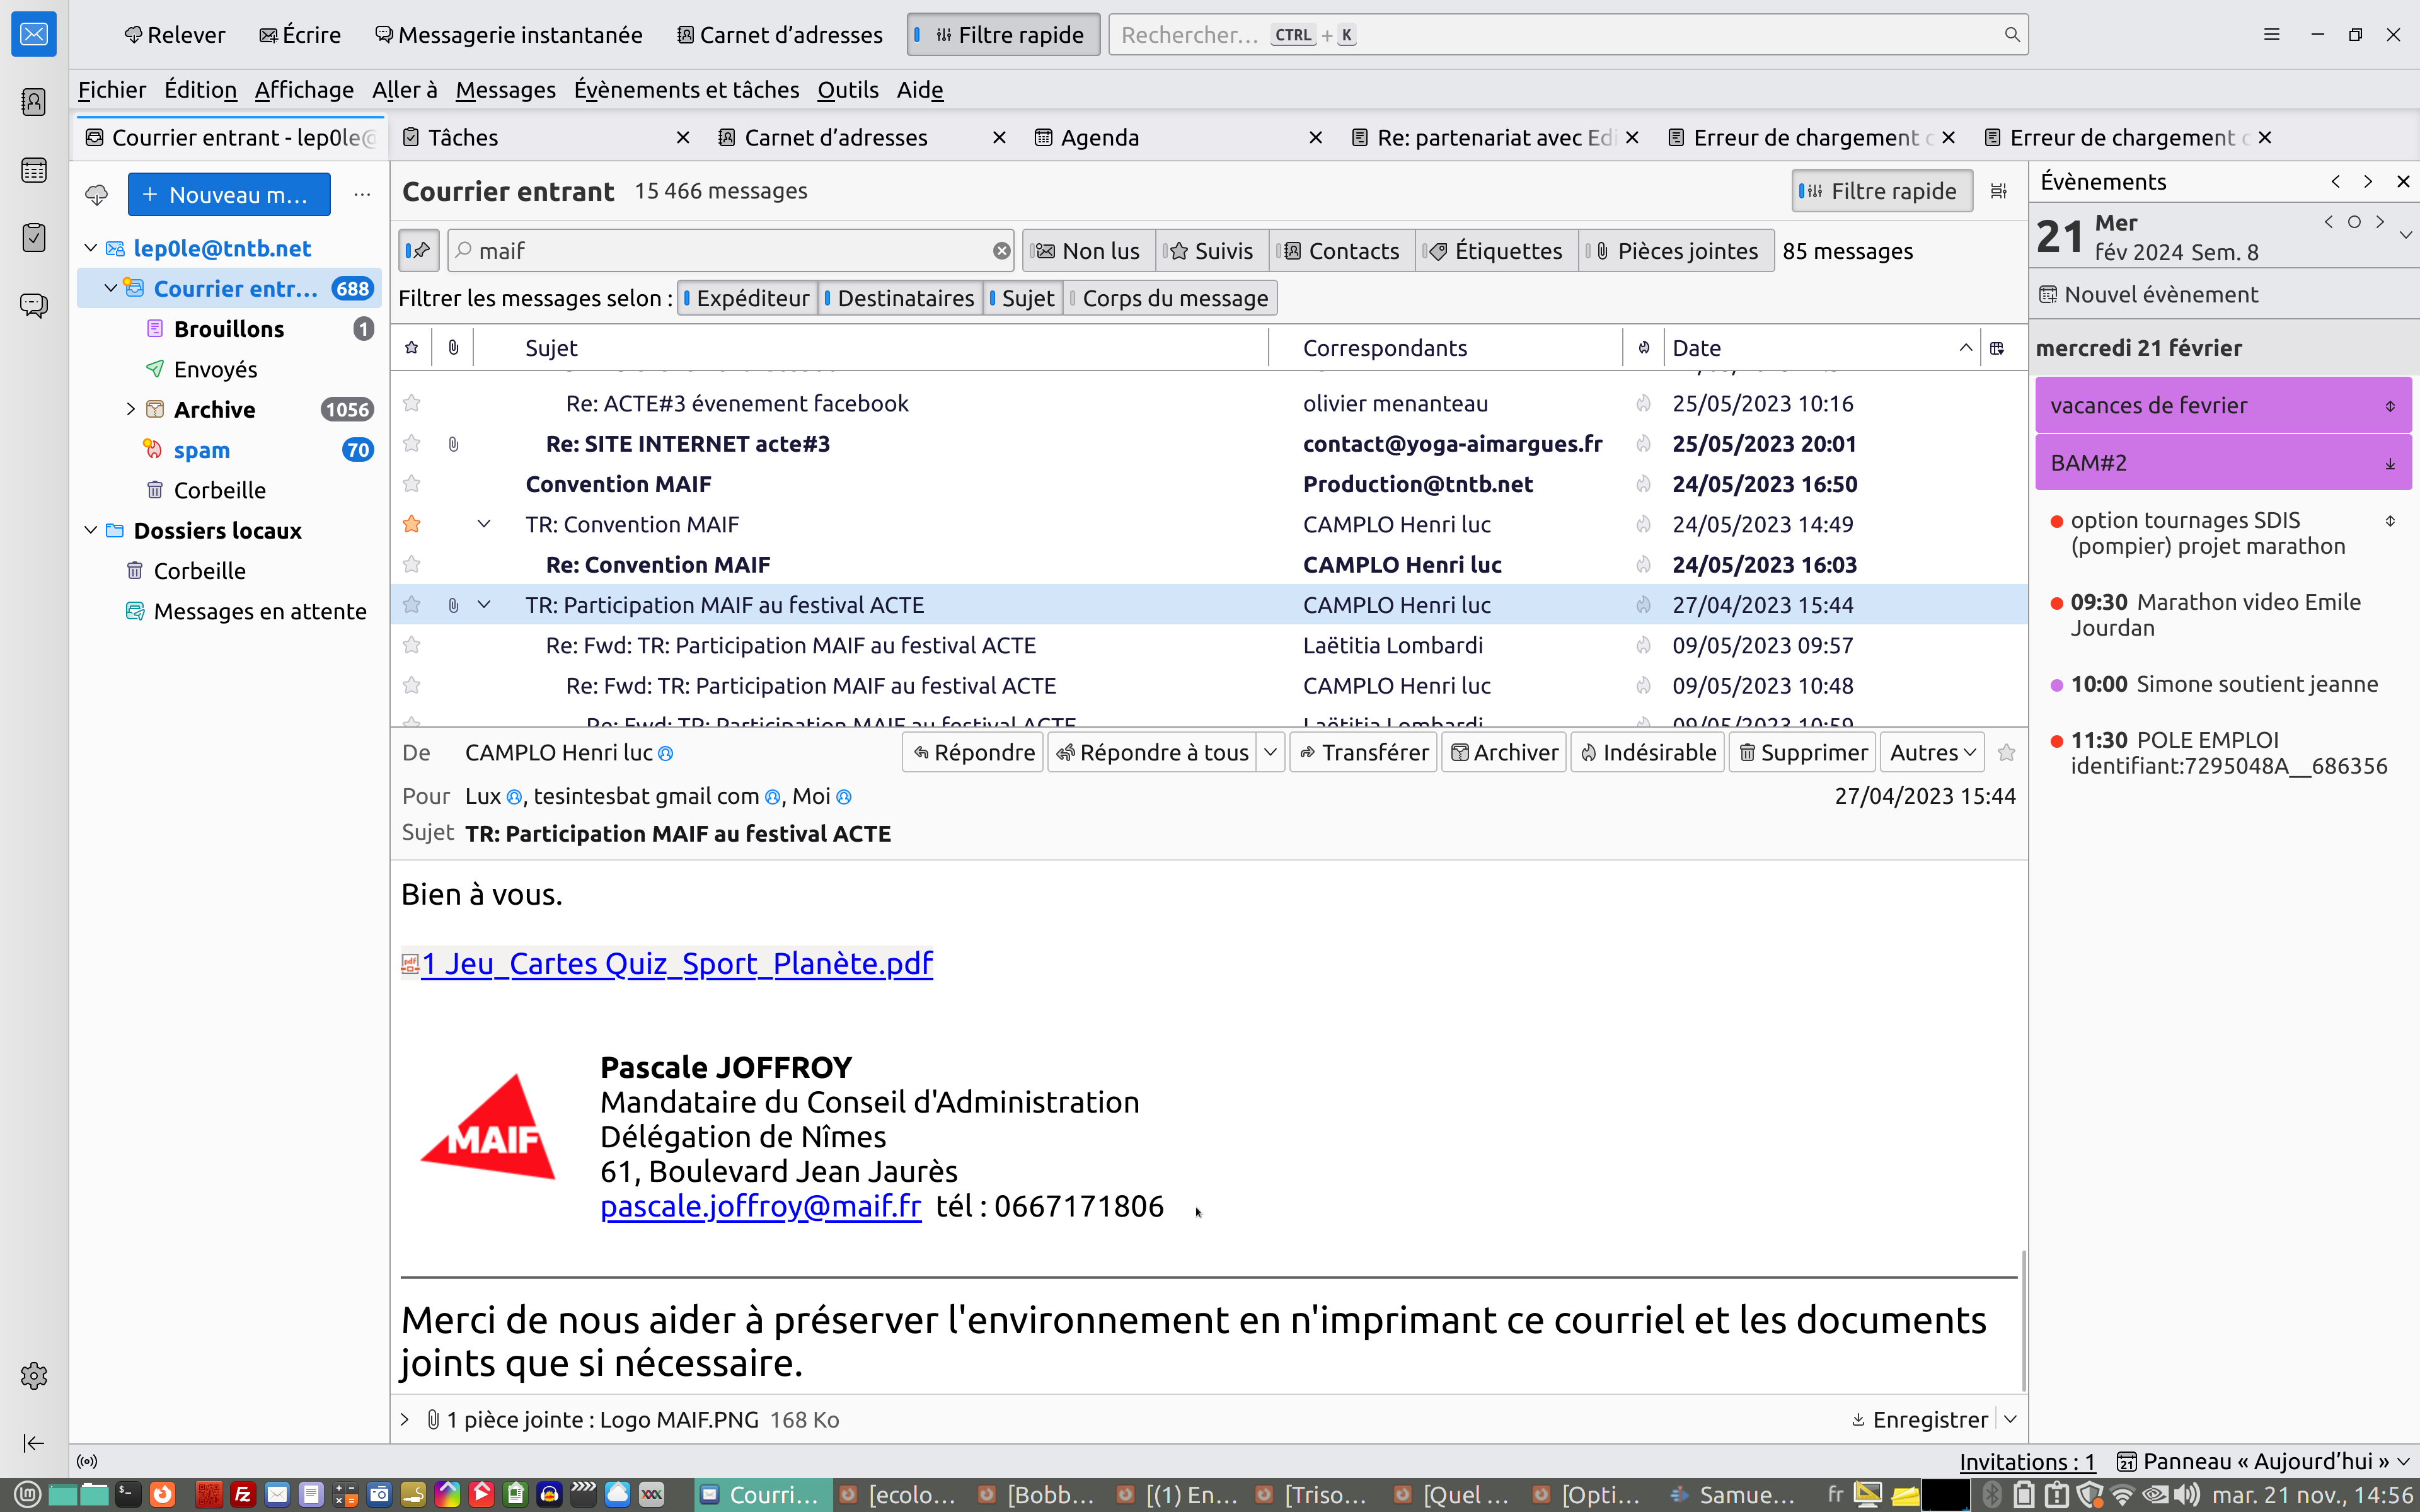Open Calendar view in the left sidebar
Screen dimensions: 2420x1512
tap(34, 170)
